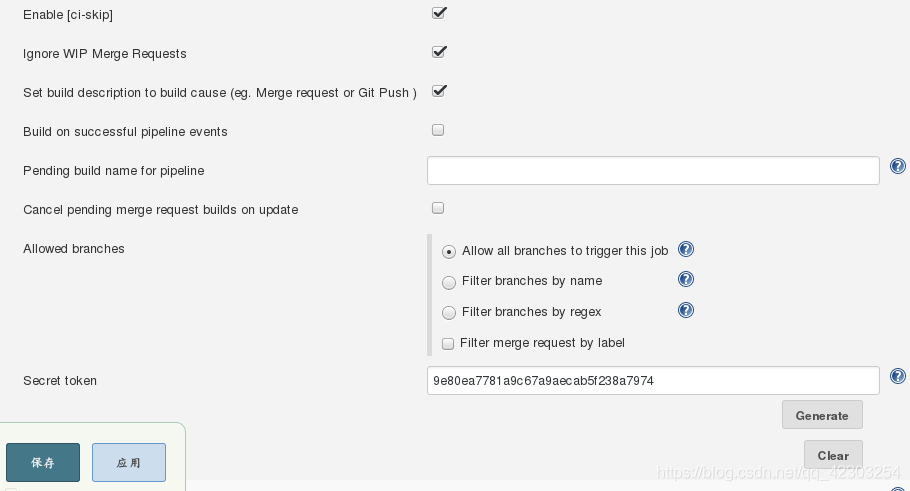The width and height of the screenshot is (910, 491).
Task: Choose Filter branches by name radio option
Action: pos(449,283)
